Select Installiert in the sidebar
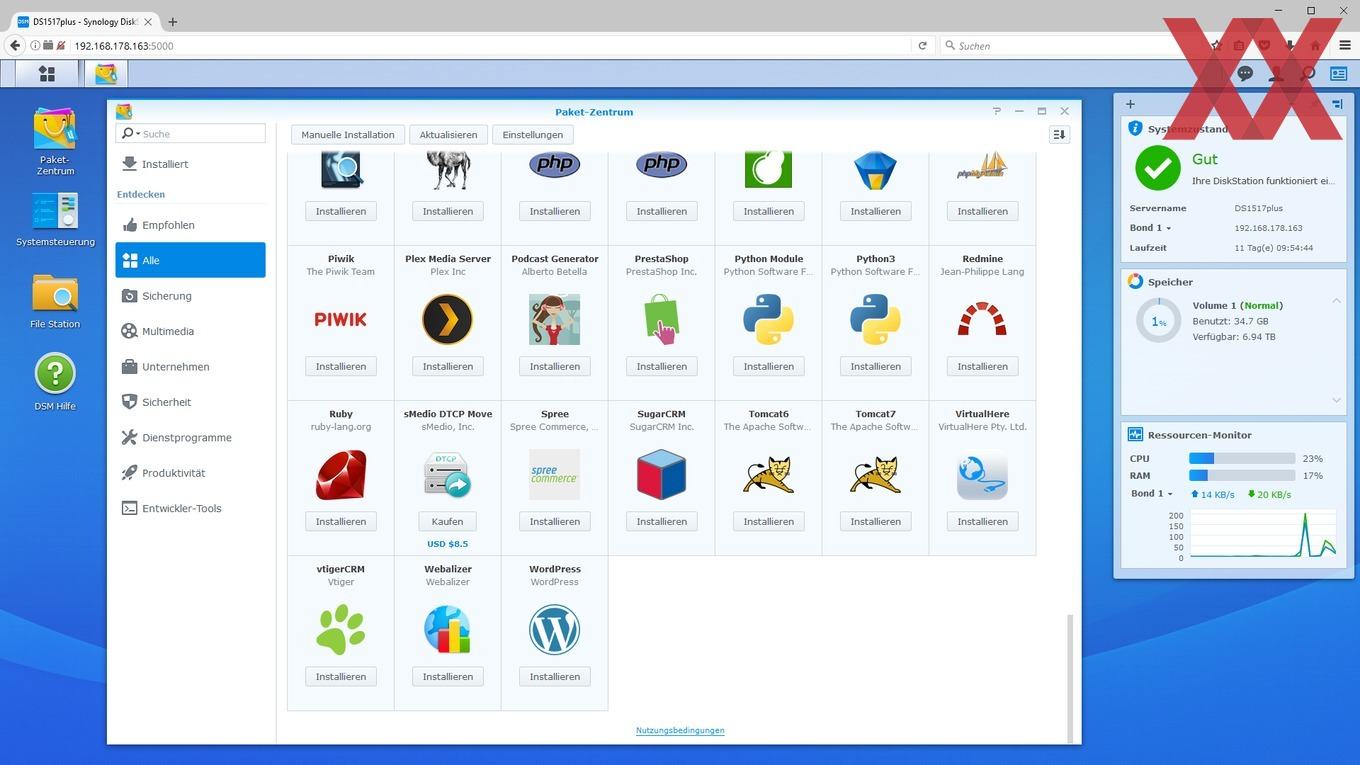Screen dimensions: 1360x765 [190, 164]
